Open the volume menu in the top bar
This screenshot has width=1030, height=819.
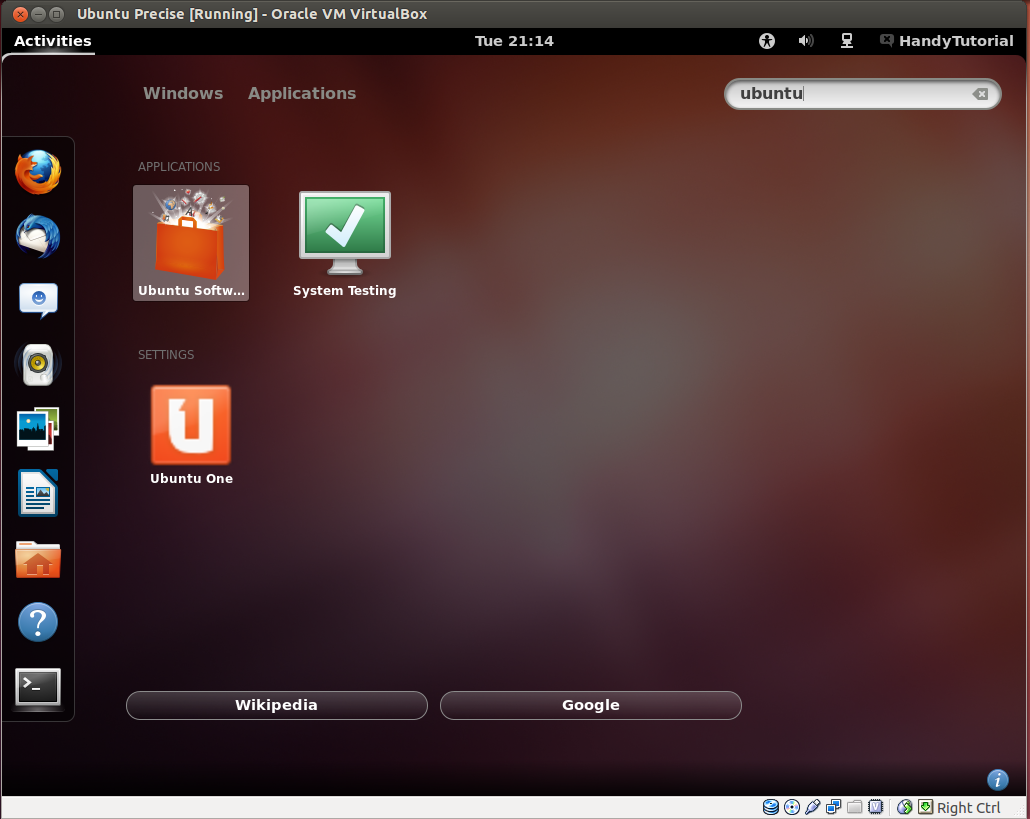click(806, 41)
